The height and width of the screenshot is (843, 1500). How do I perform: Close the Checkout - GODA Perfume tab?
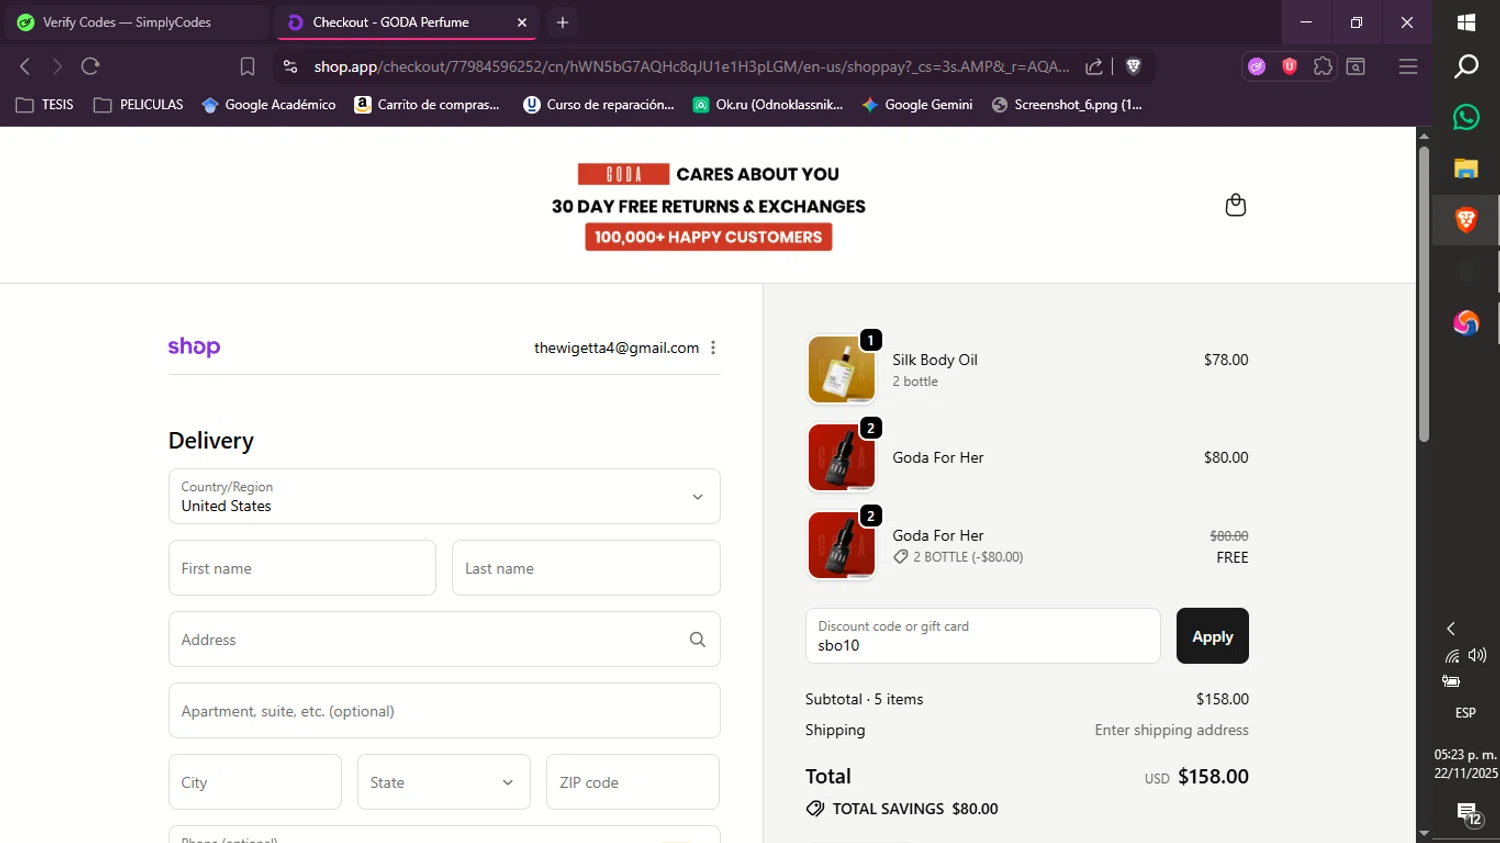[x=521, y=22]
